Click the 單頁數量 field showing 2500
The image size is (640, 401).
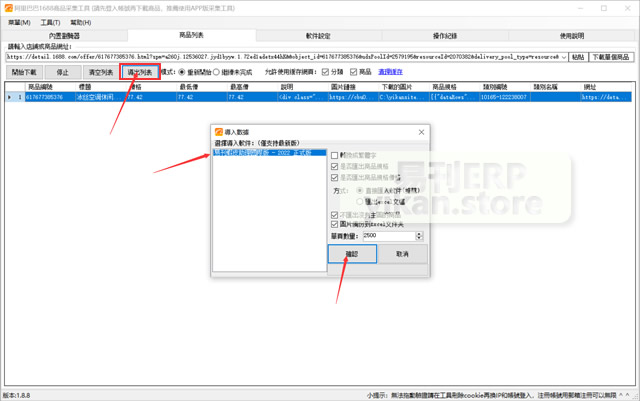click(x=390, y=235)
